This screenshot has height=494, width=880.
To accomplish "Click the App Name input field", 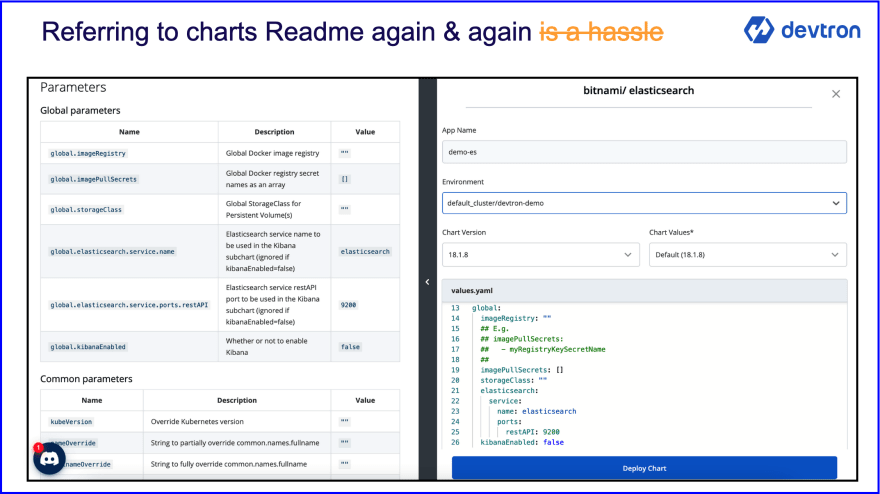I will point(644,152).
